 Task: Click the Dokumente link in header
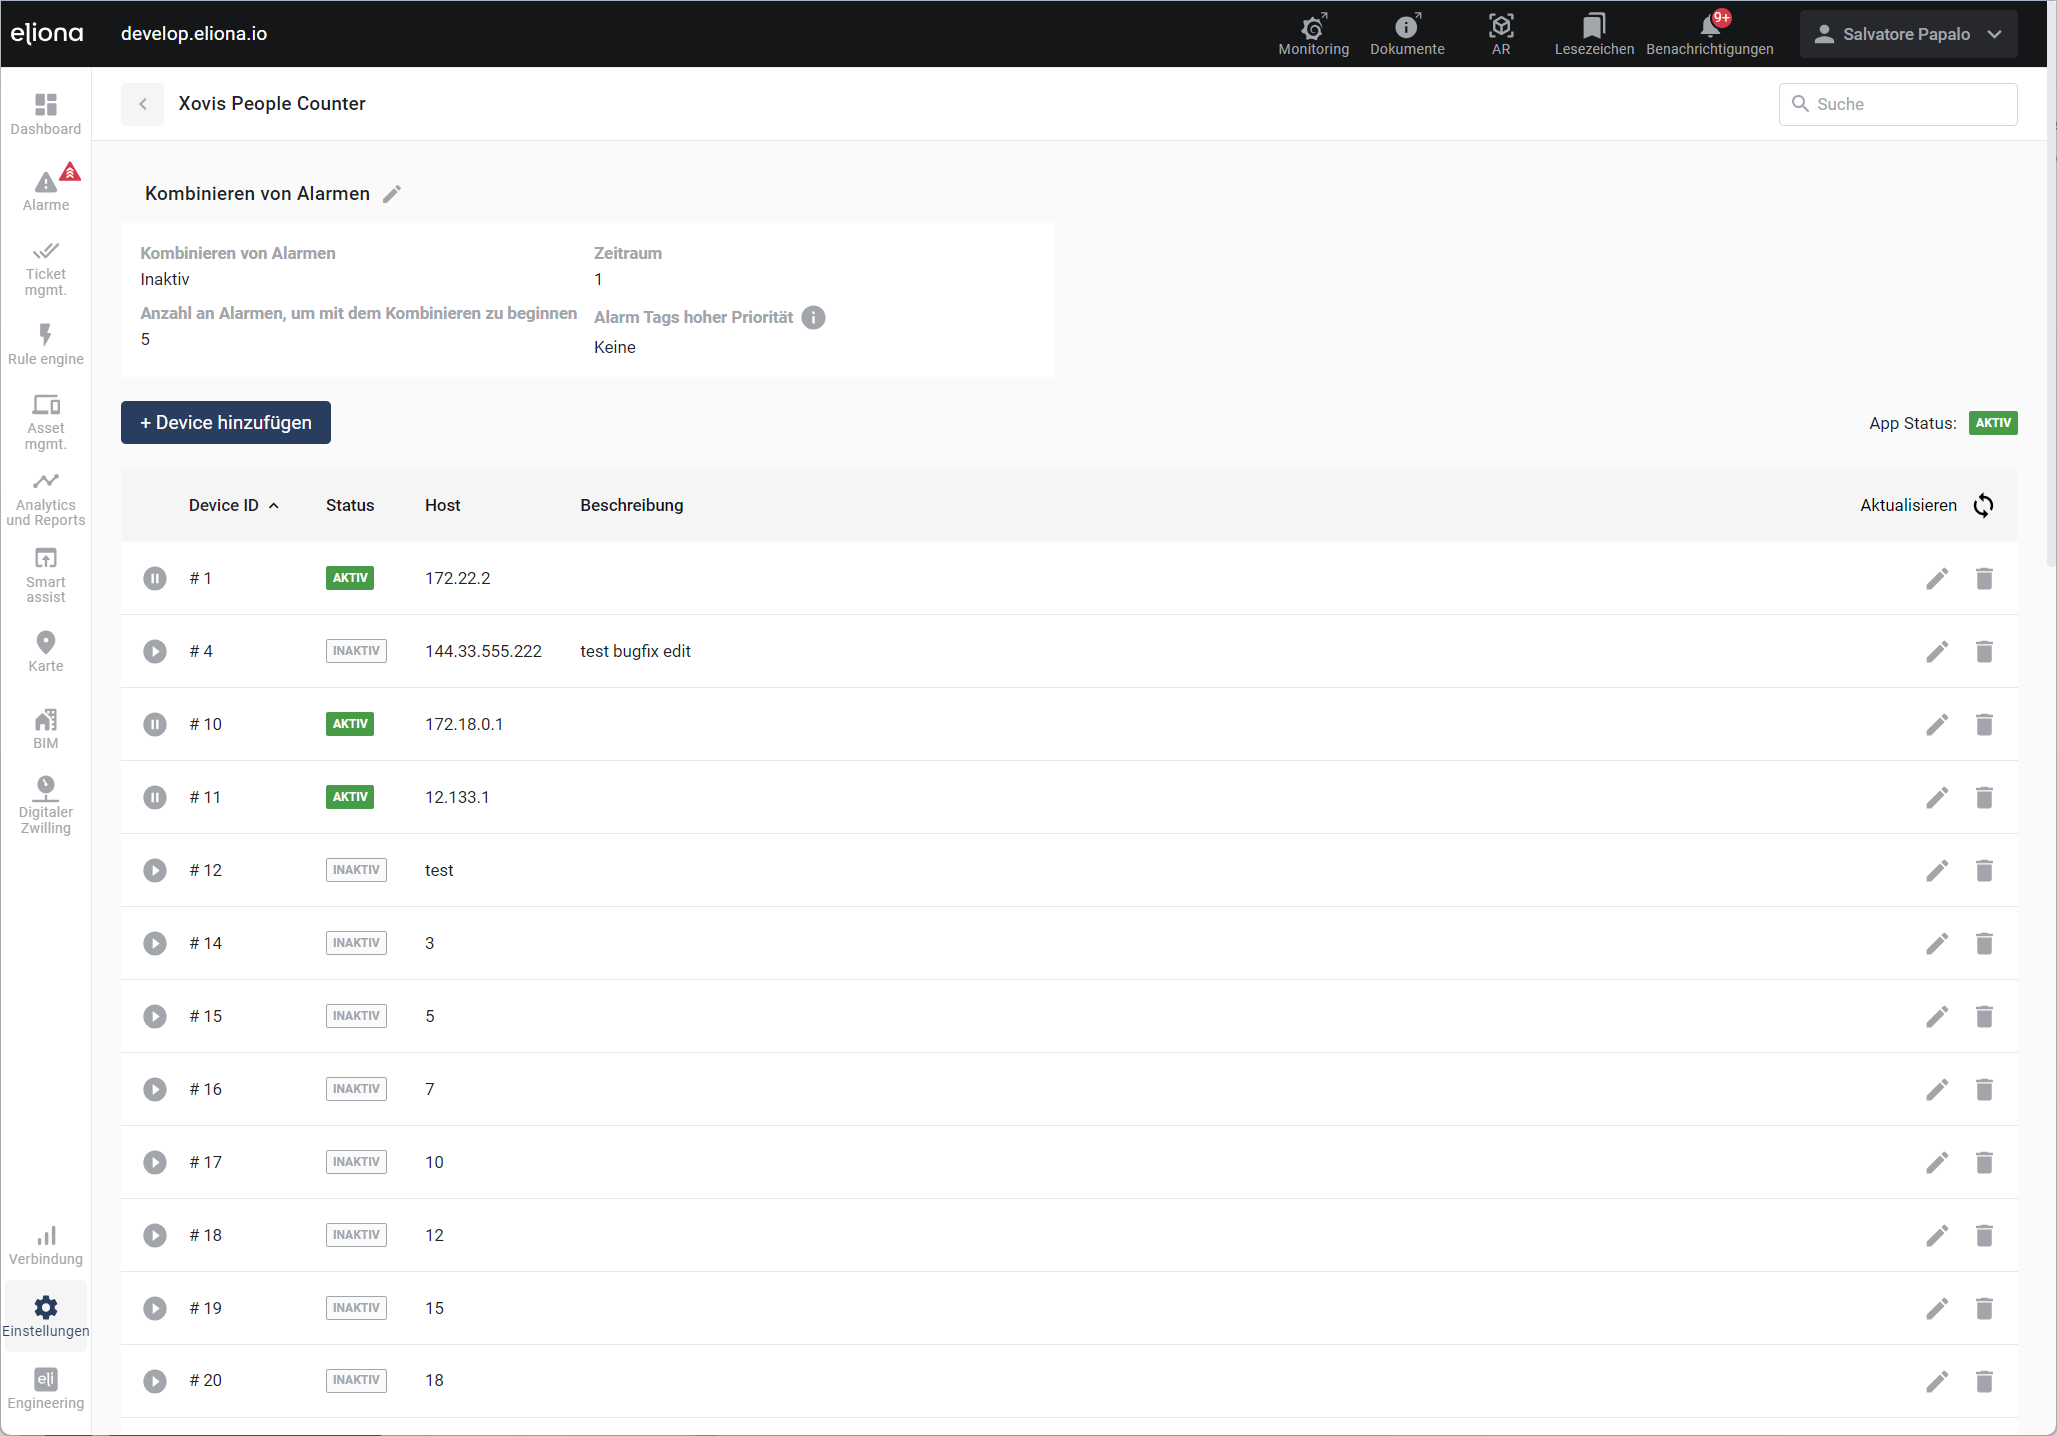1407,33
